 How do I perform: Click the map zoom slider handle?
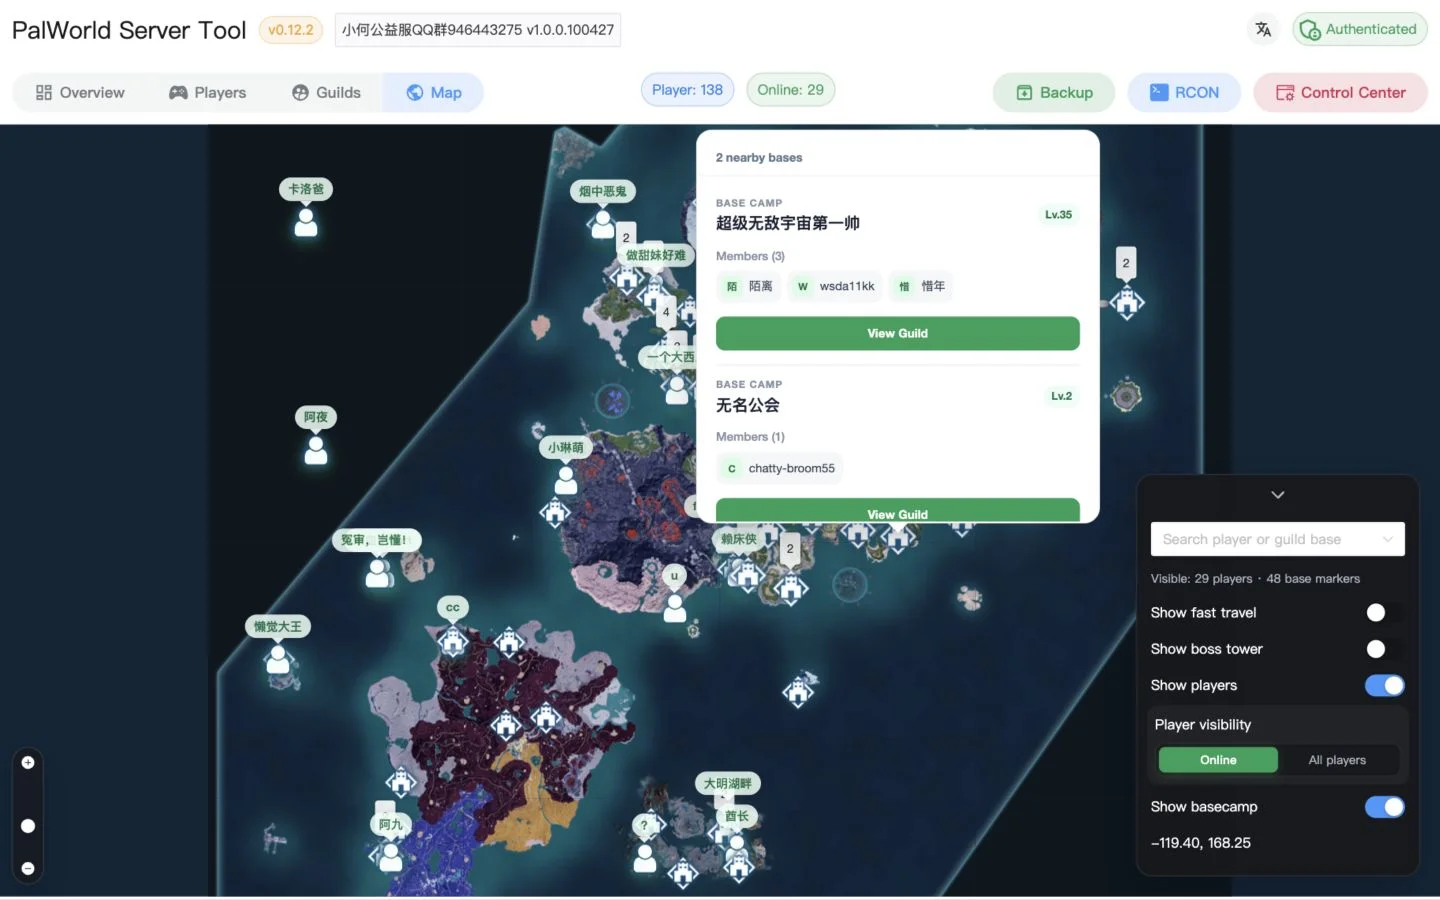click(28, 826)
